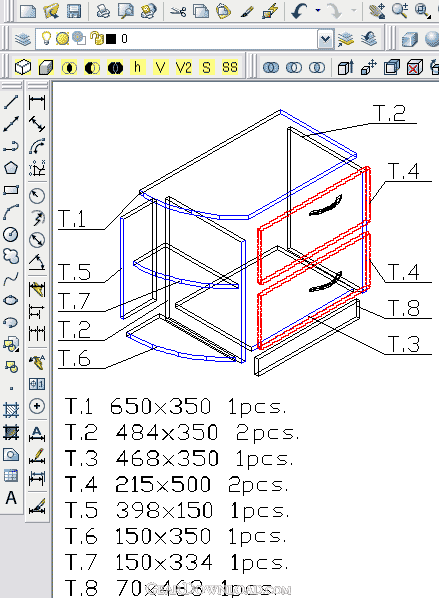Image resolution: width=439 pixels, height=598 pixels.
Task: Click the black color swatch of layer 0
Action: tap(111, 39)
